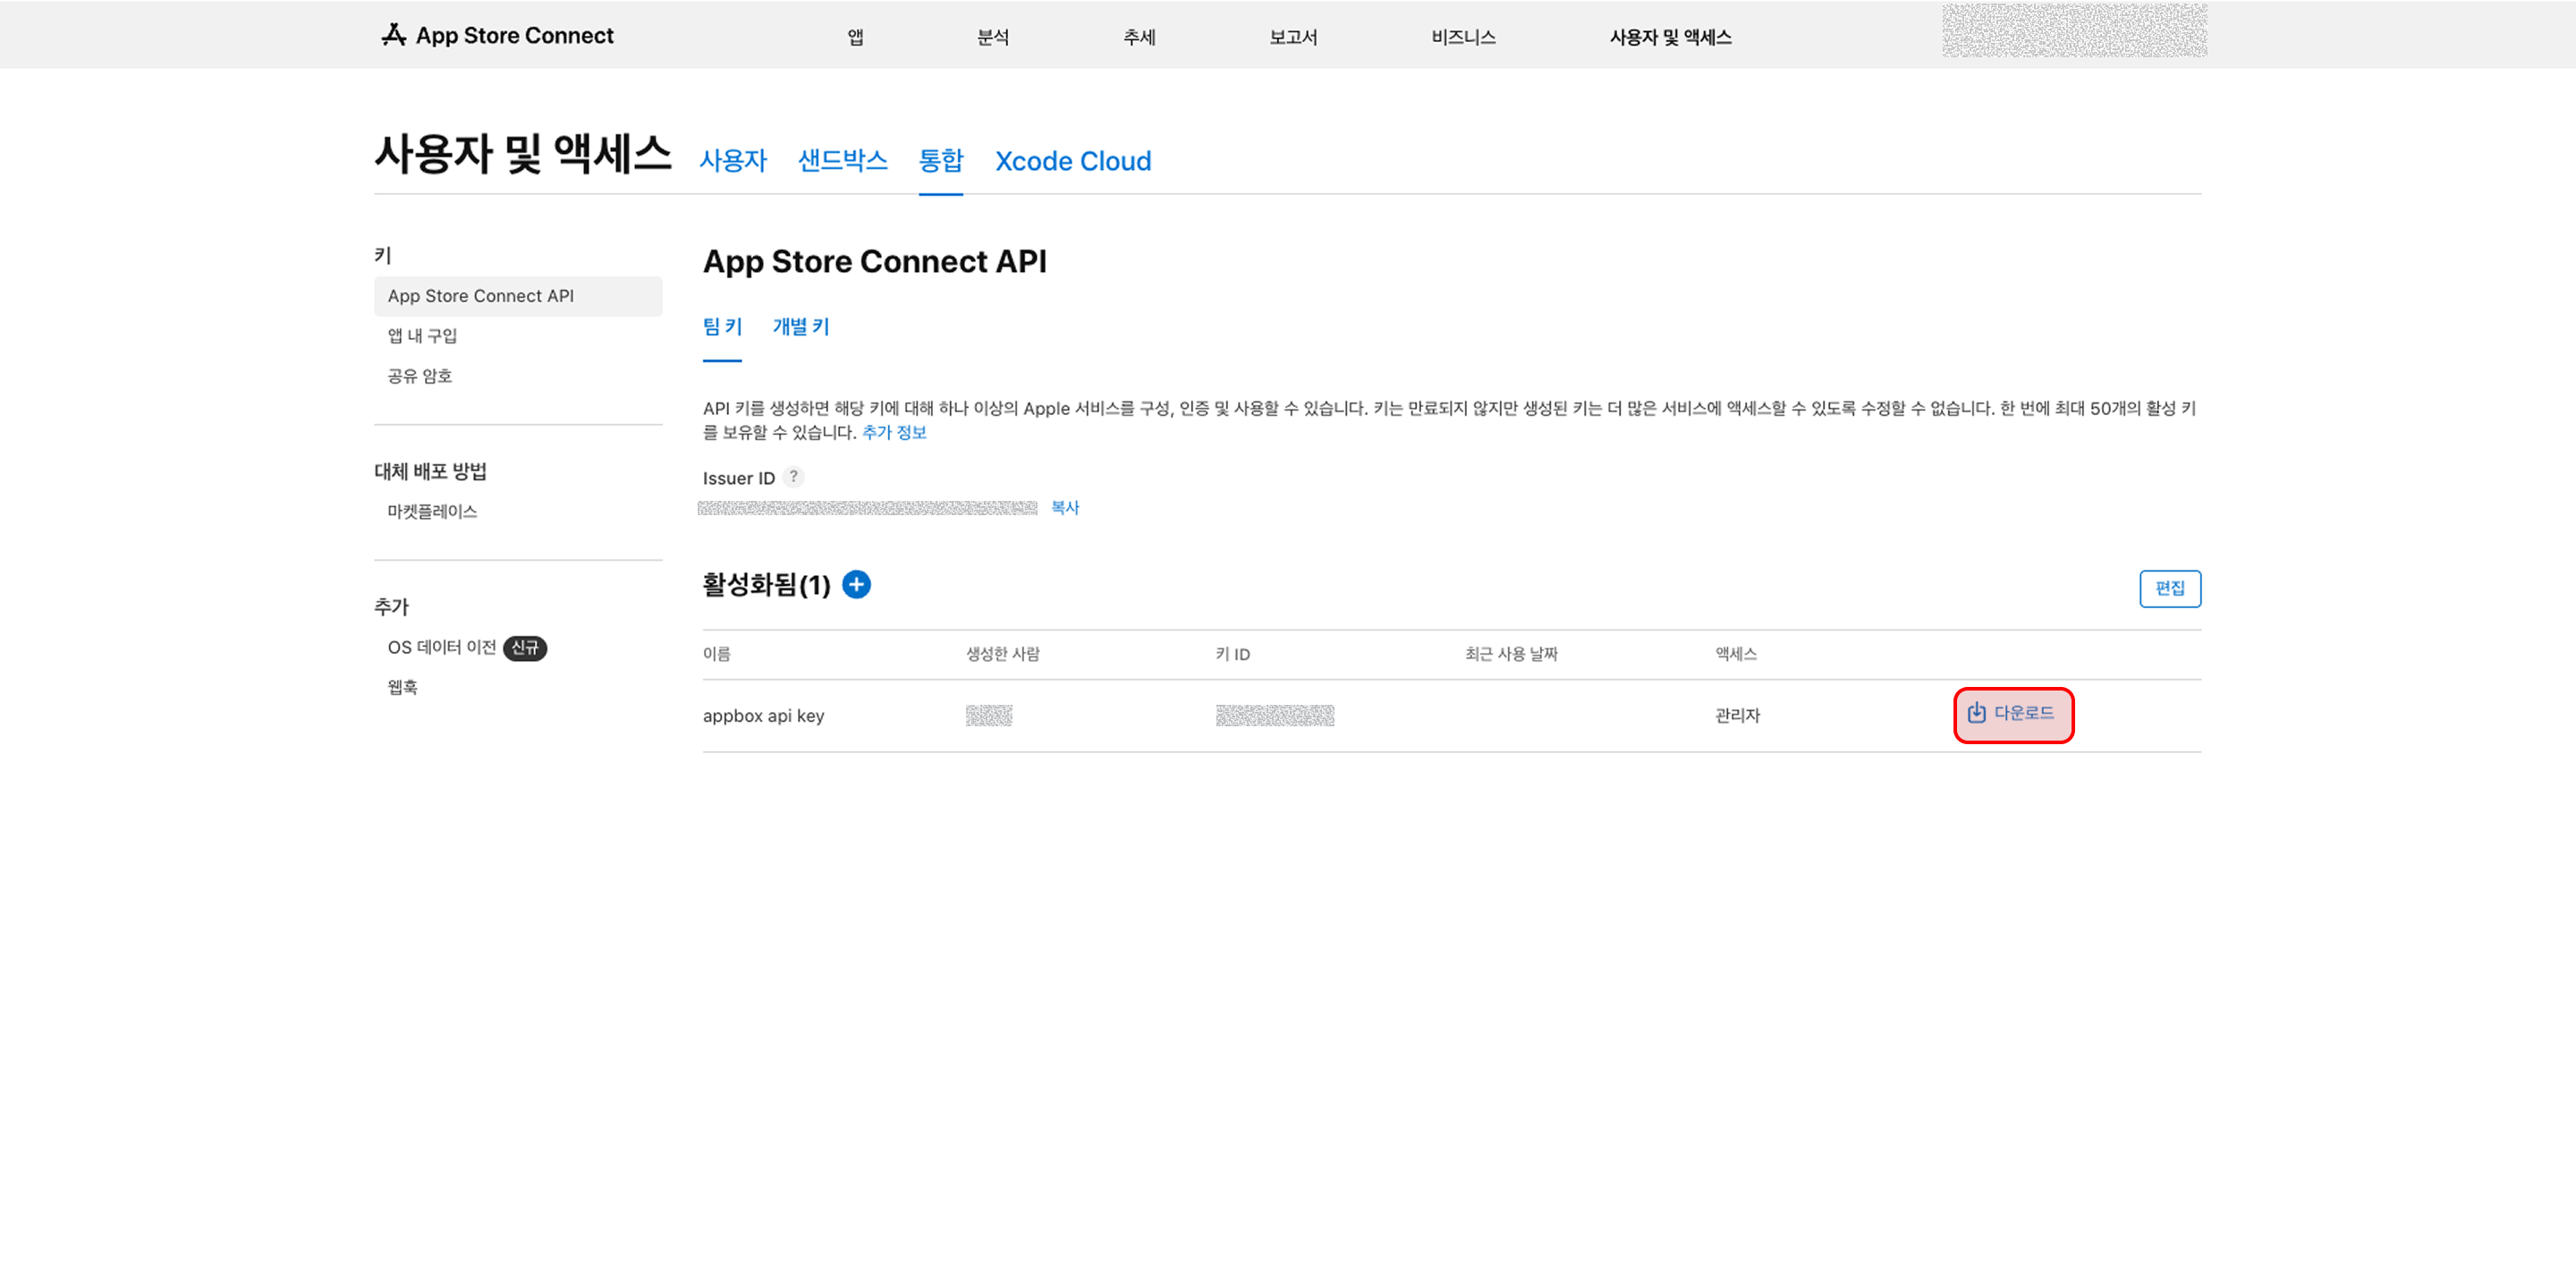This screenshot has height=1288, width=2576.
Task: Click the blue plus icon next to 활성화됨(1)
Action: click(x=856, y=584)
